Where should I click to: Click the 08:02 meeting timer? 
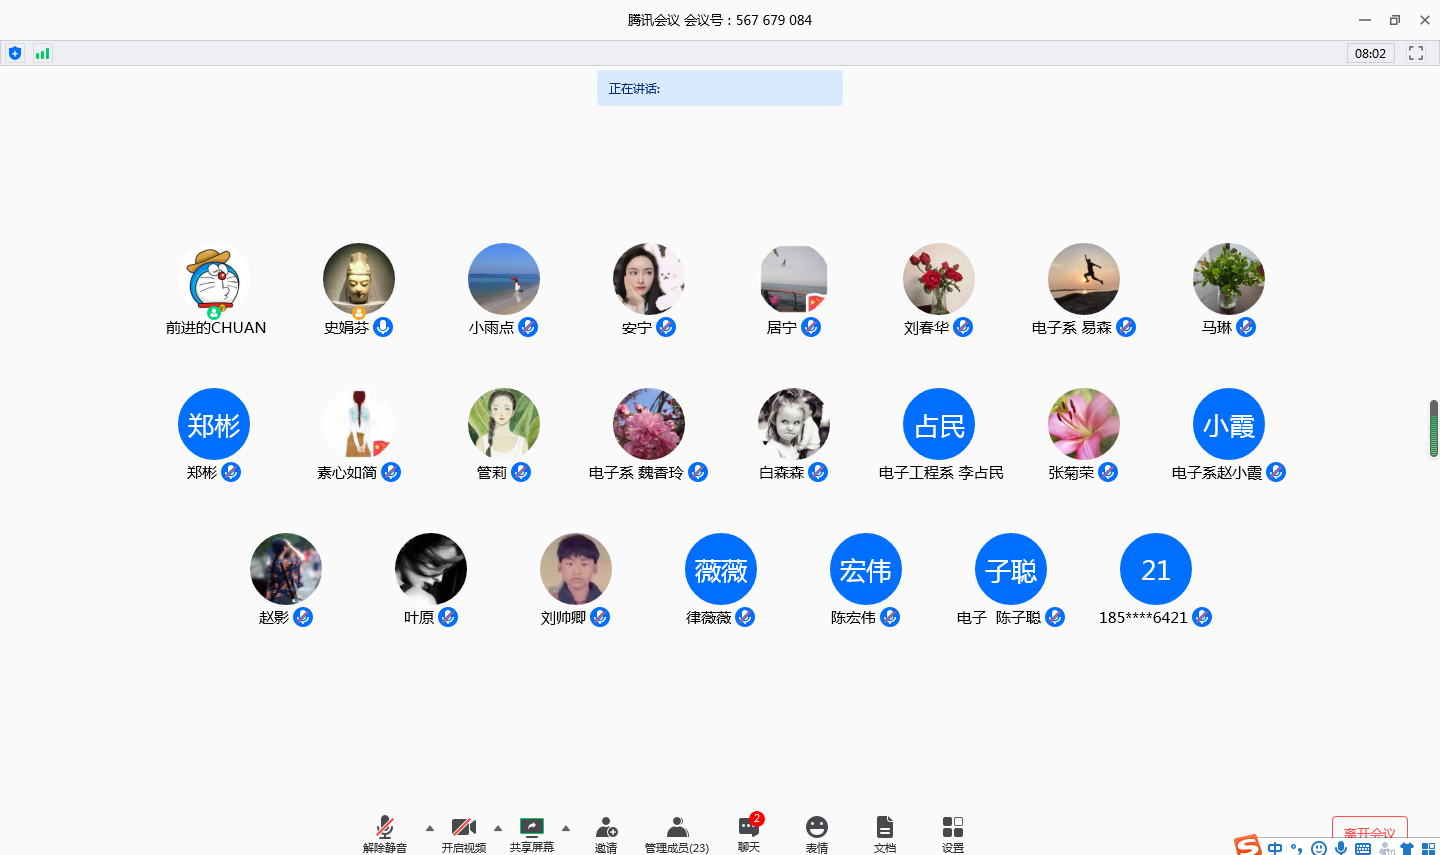point(1370,53)
